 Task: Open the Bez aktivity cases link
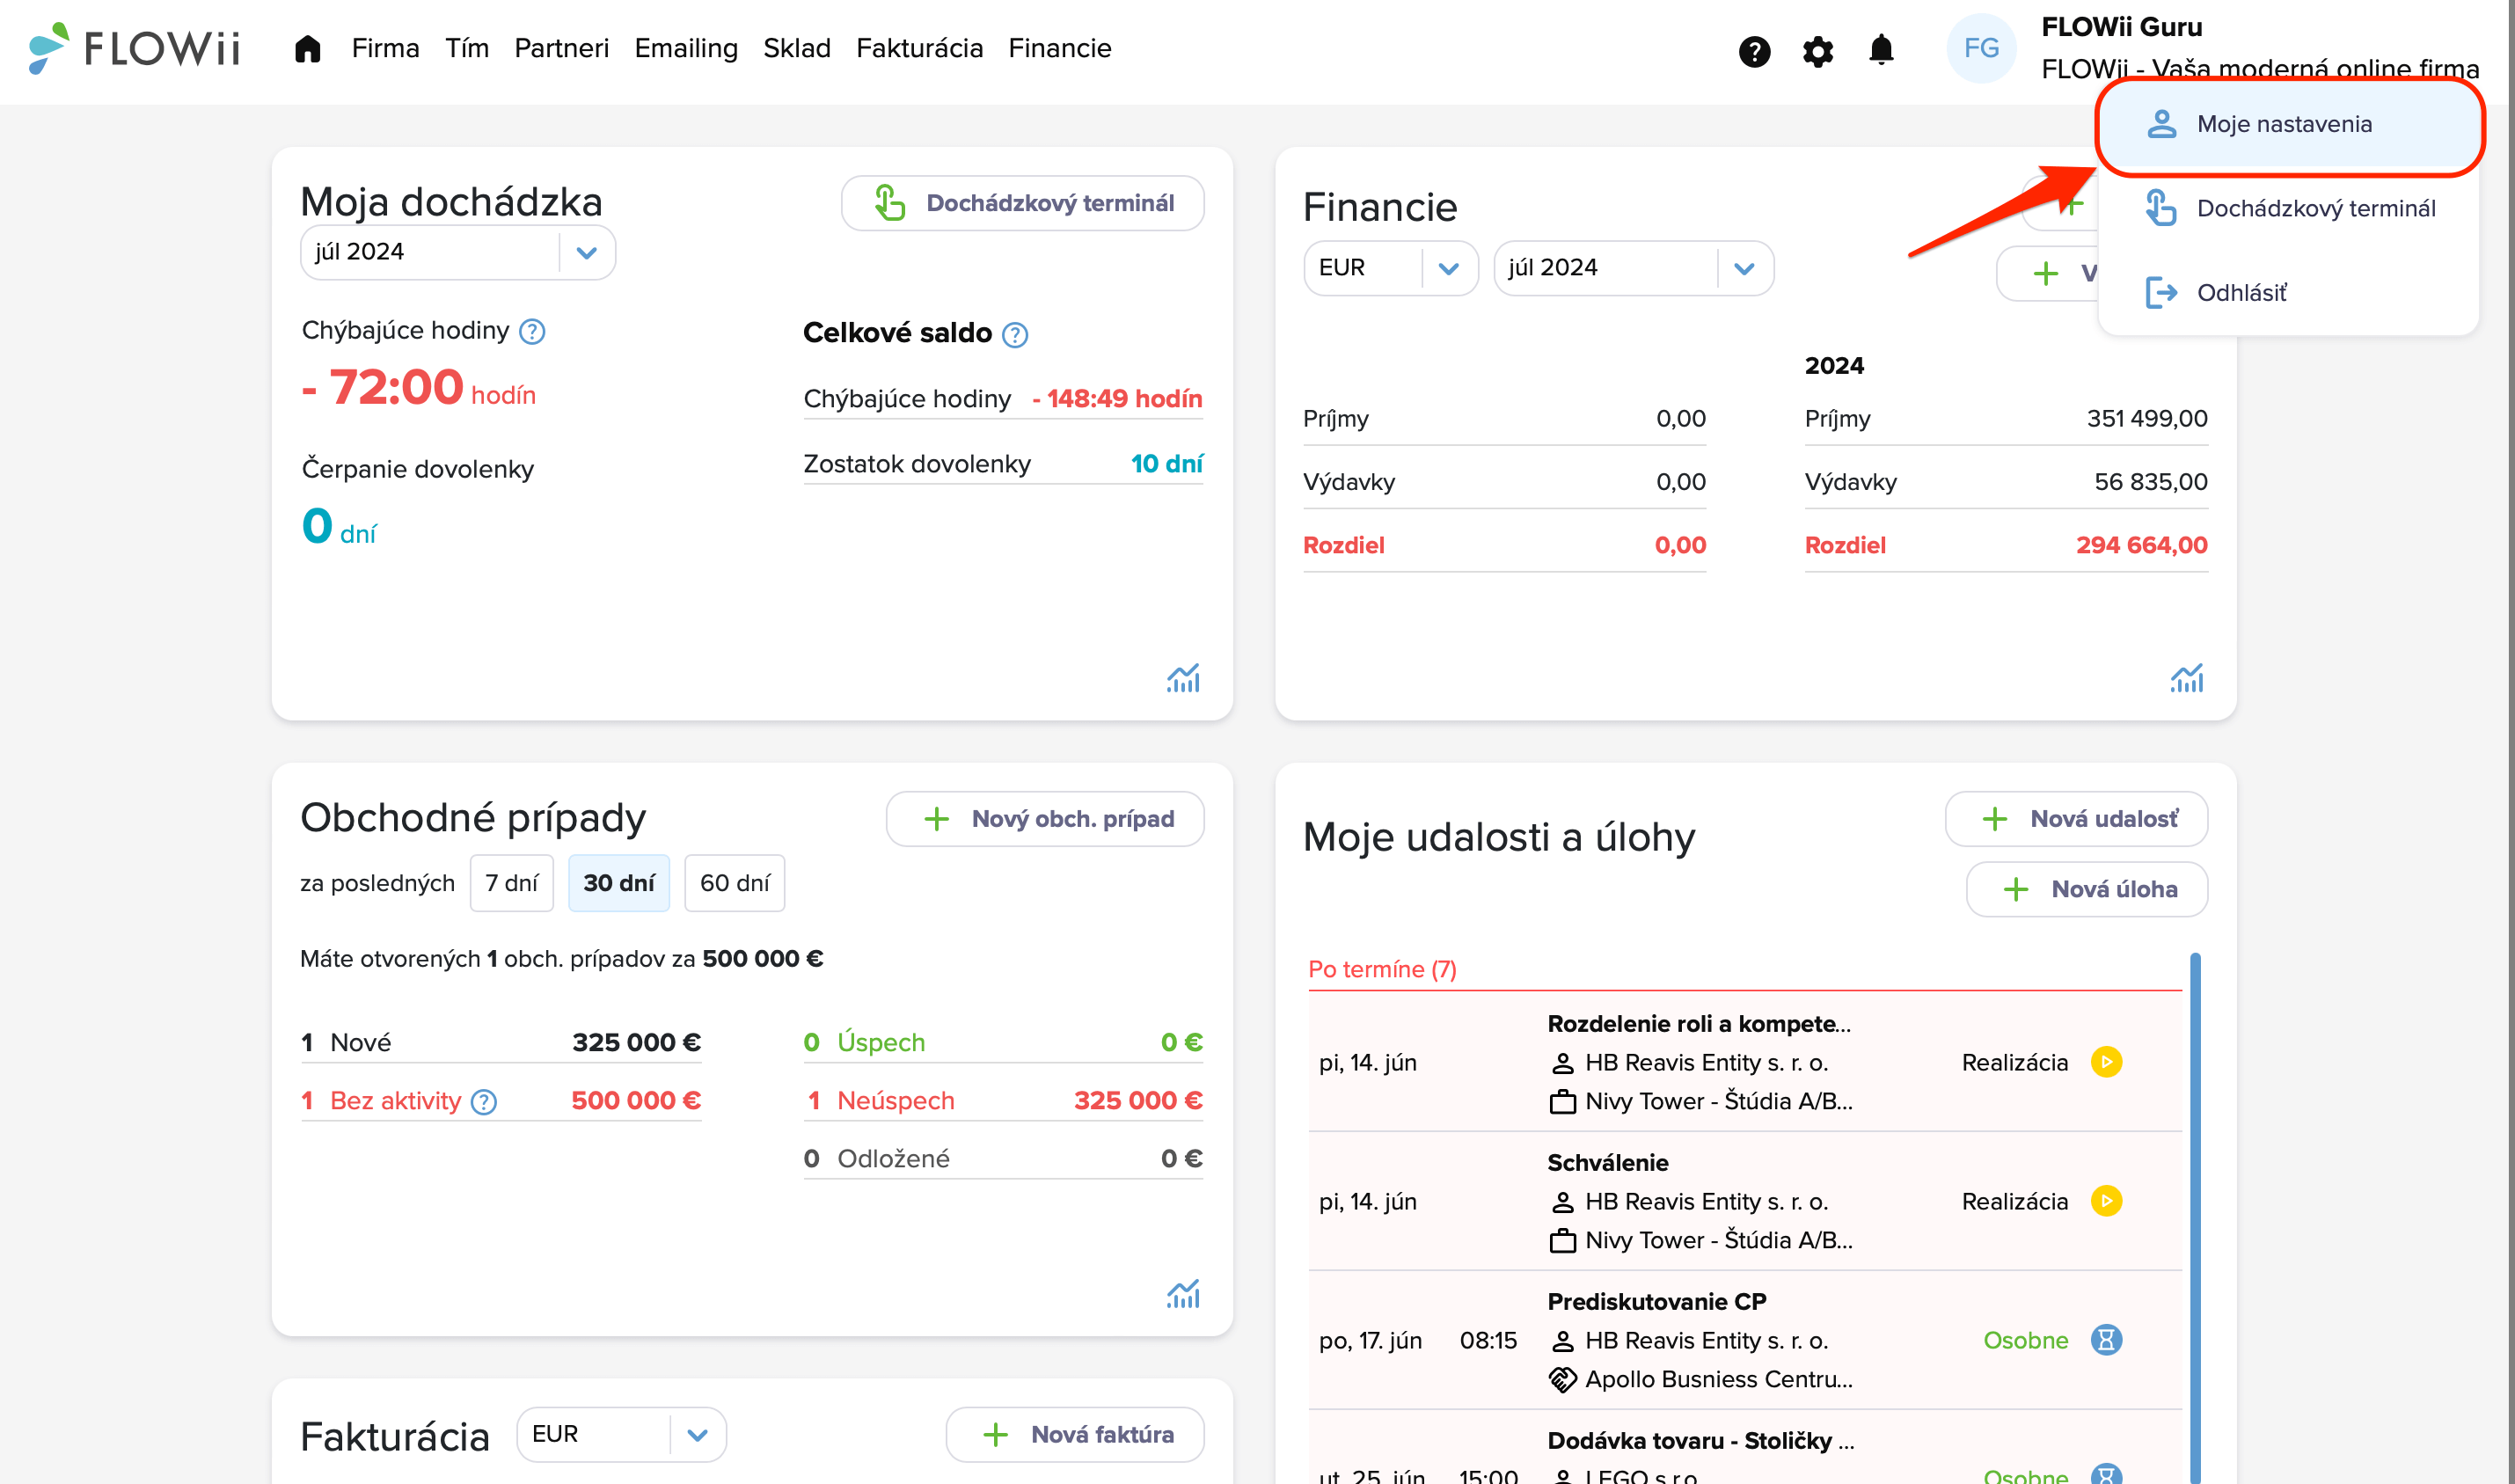click(x=501, y=1100)
